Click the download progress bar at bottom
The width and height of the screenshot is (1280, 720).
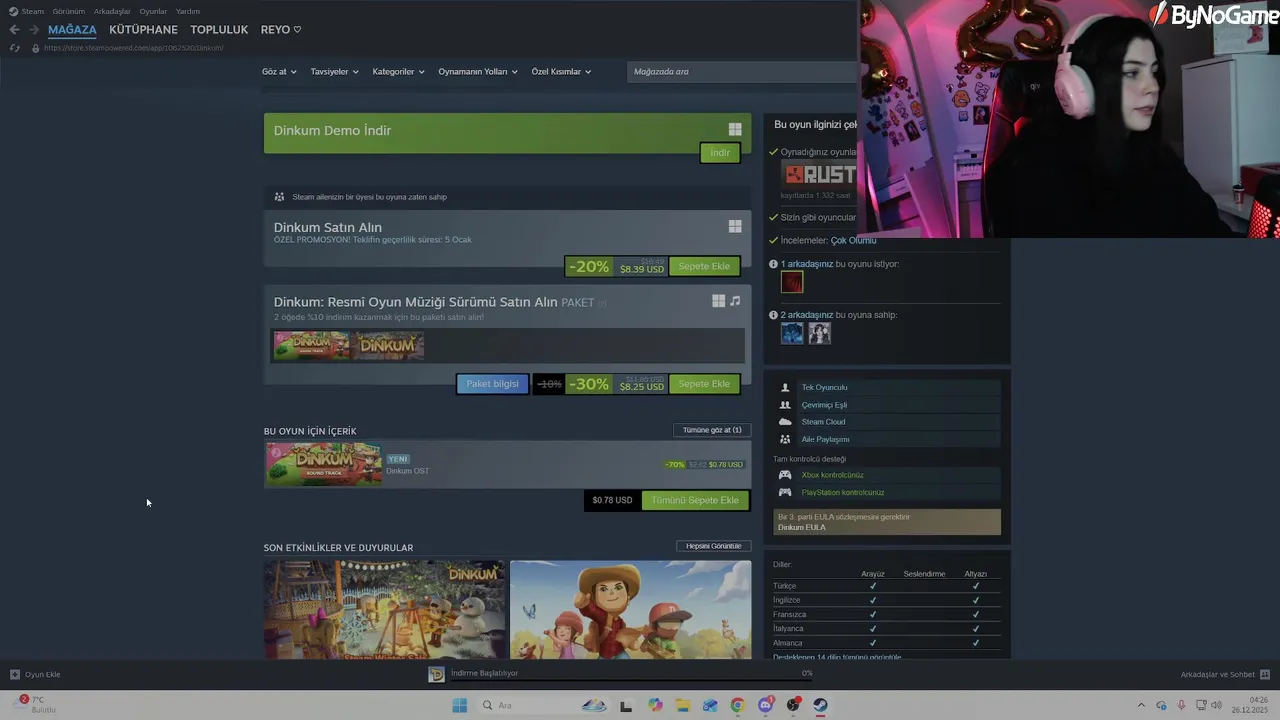tap(631, 679)
